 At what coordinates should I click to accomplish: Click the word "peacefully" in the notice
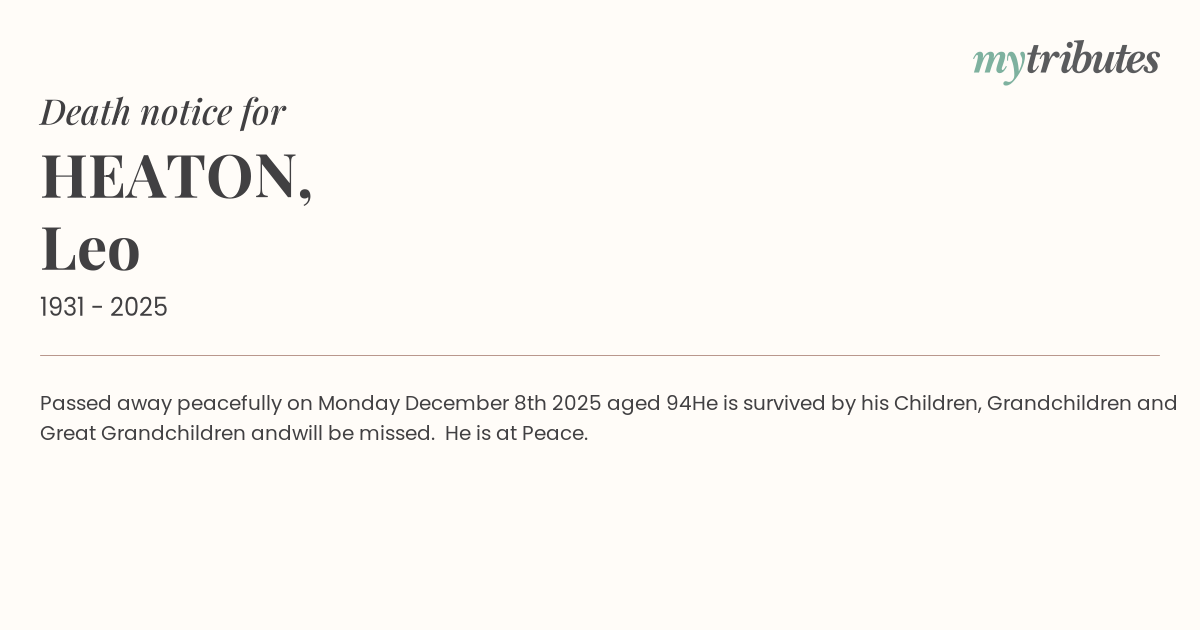[x=229, y=403]
